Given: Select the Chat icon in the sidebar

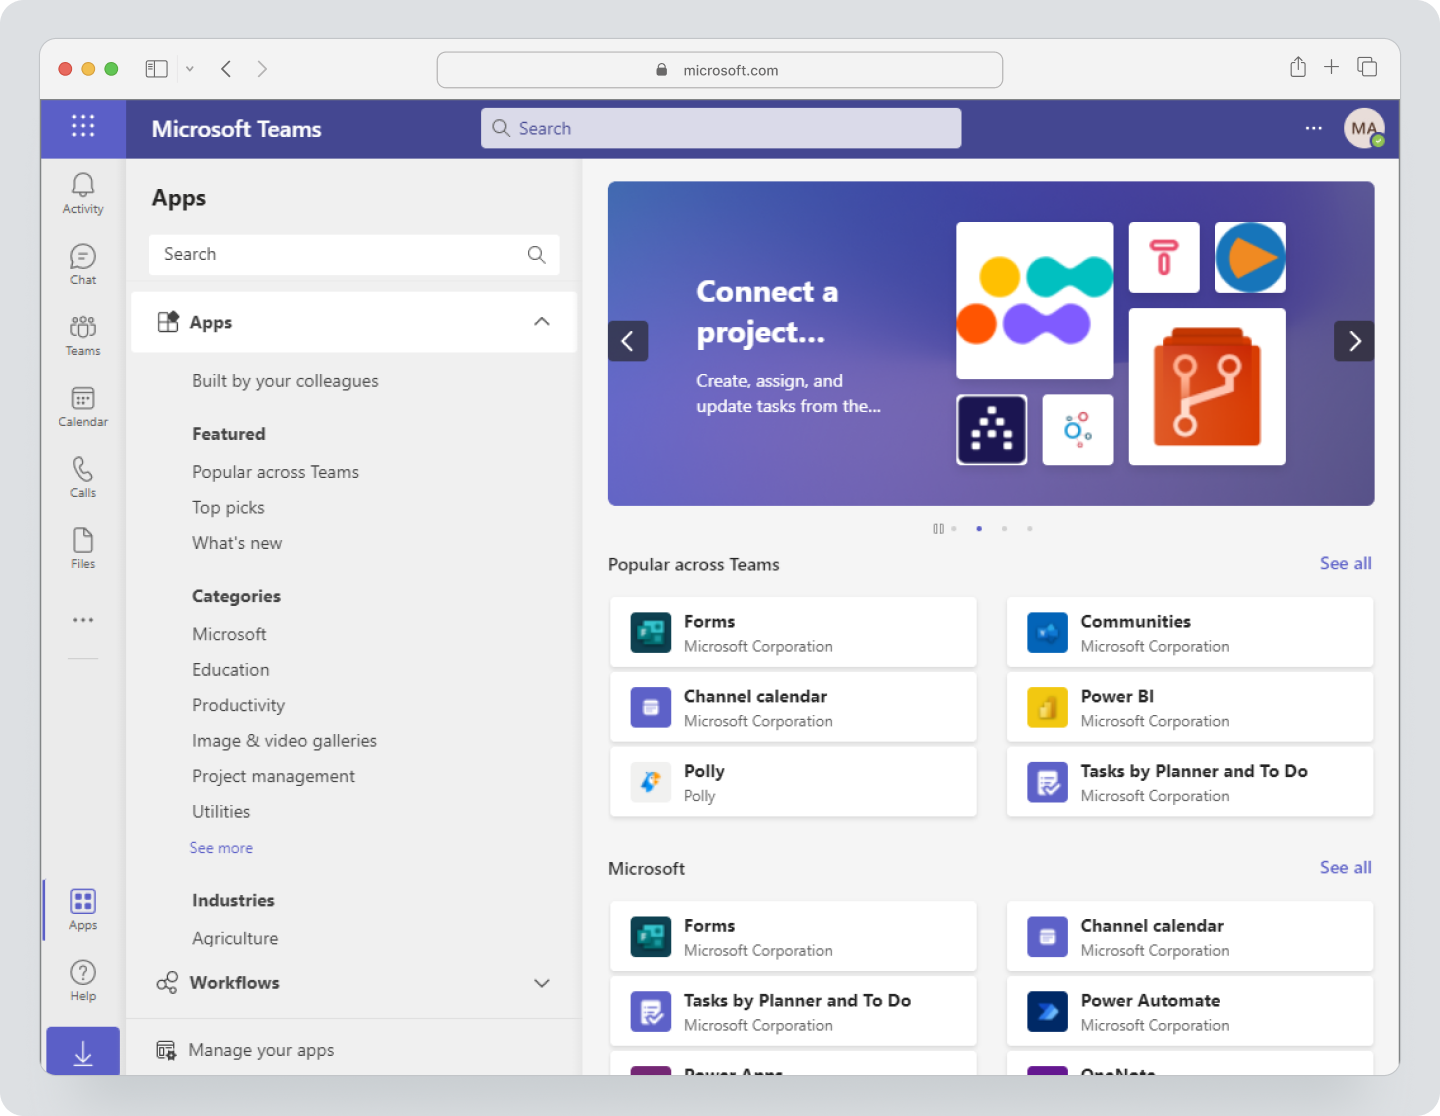Looking at the screenshot, I should [x=82, y=263].
